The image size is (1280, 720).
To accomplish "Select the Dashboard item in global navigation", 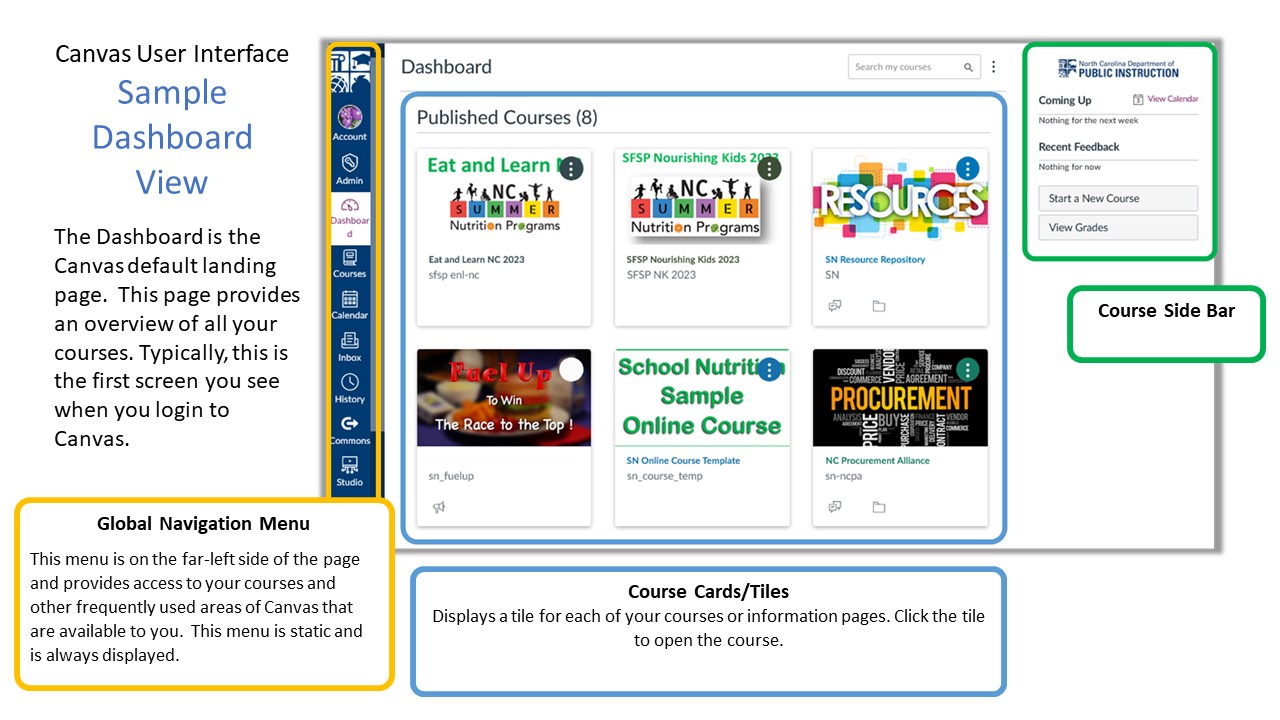I will click(350, 215).
